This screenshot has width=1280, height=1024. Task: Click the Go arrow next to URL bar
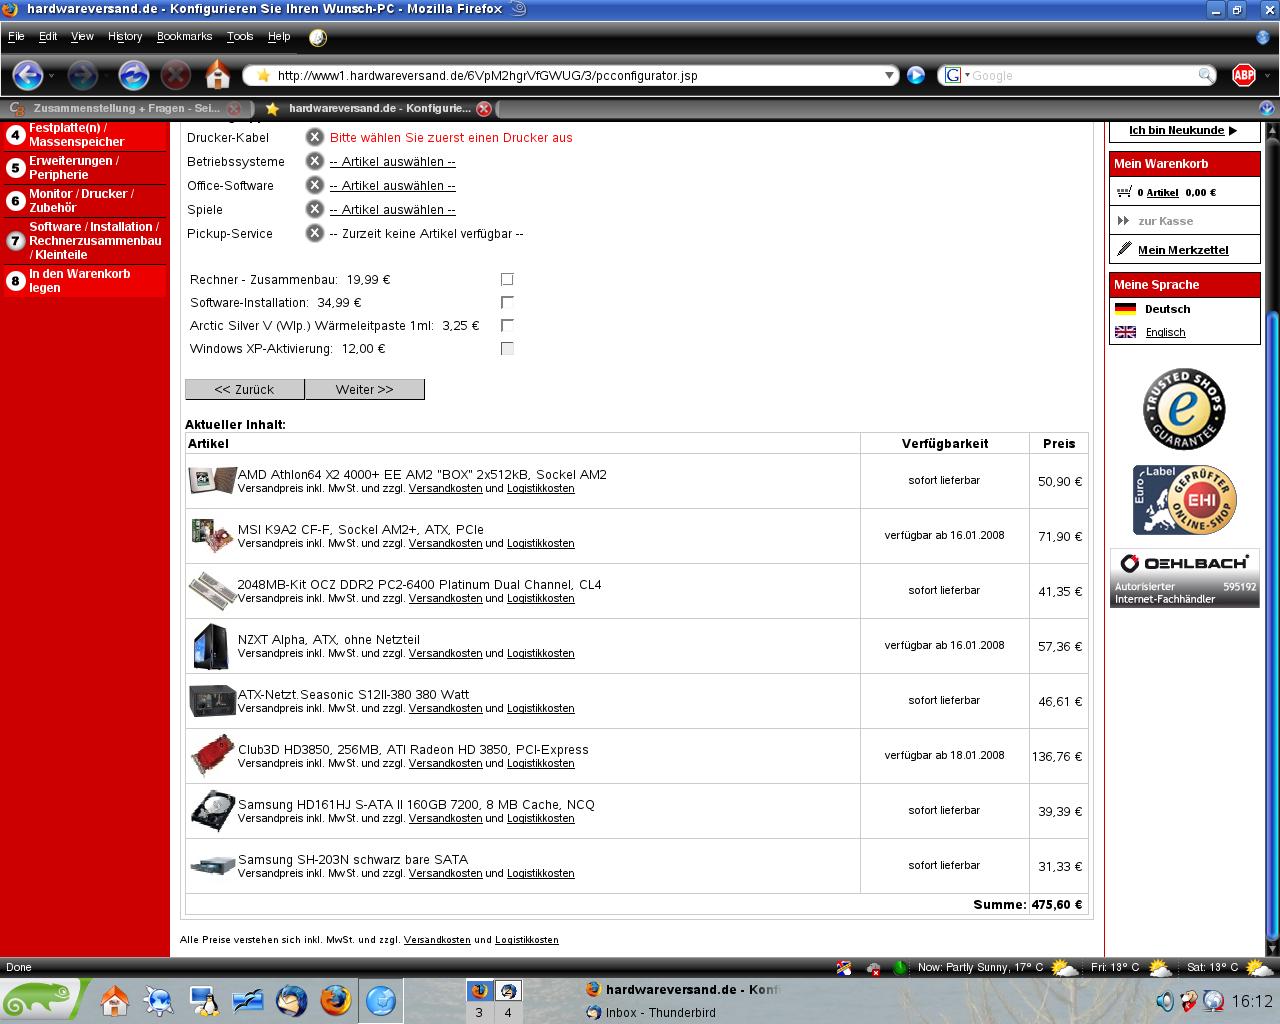point(915,75)
